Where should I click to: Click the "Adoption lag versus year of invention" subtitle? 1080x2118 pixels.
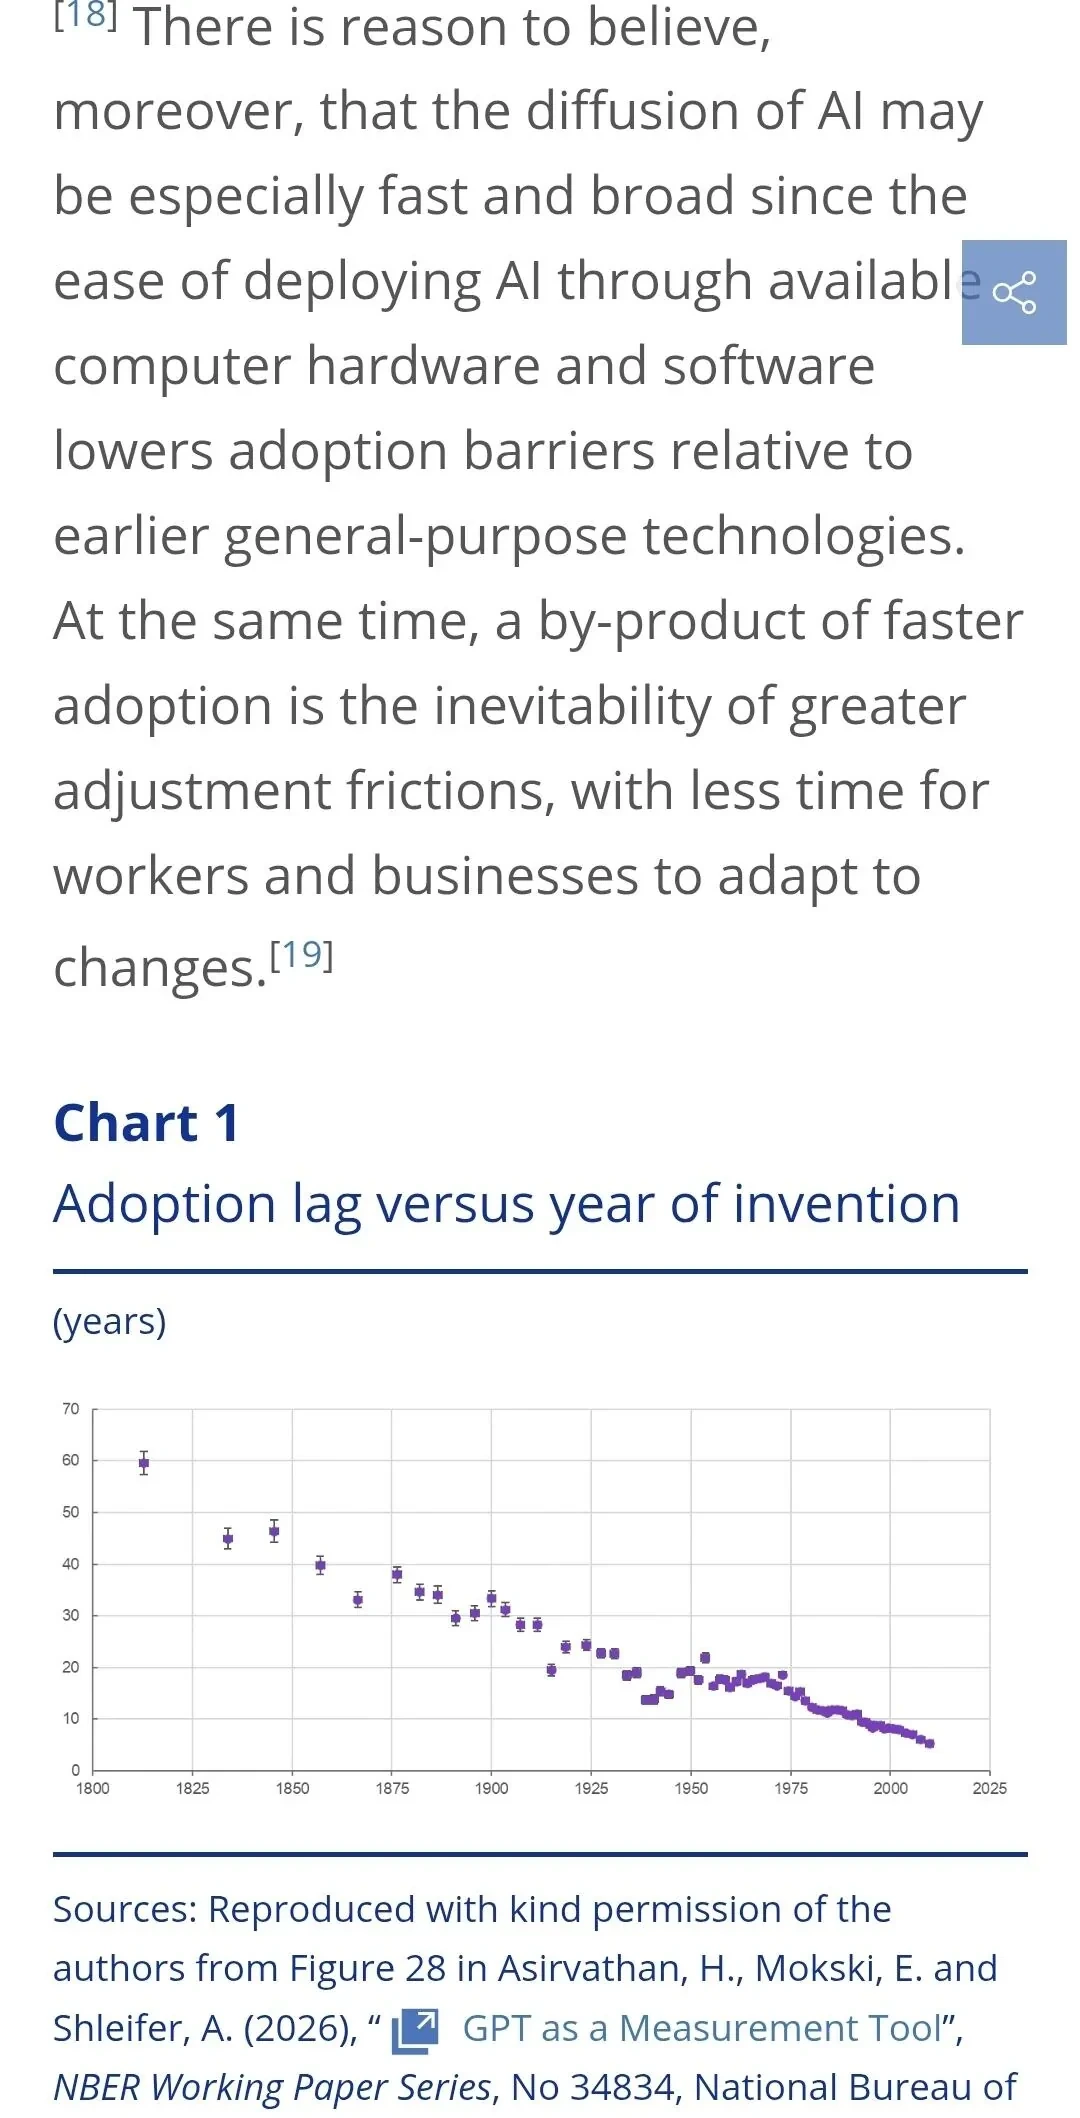(506, 1204)
